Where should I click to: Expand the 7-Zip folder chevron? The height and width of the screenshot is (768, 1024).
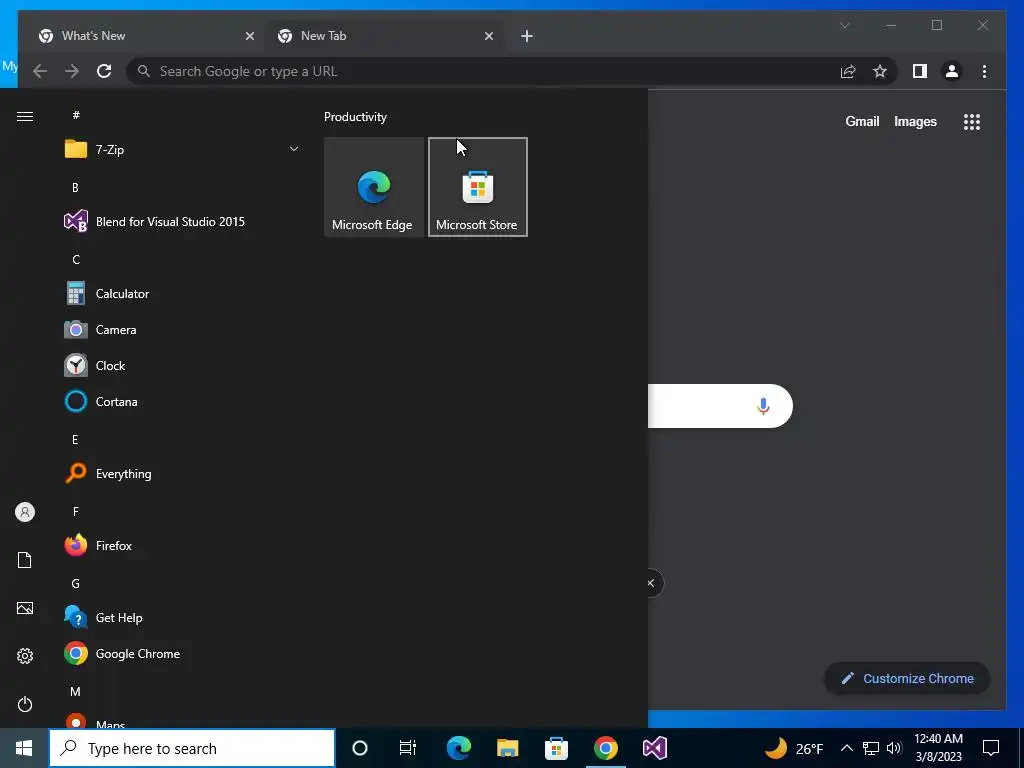[x=294, y=150]
